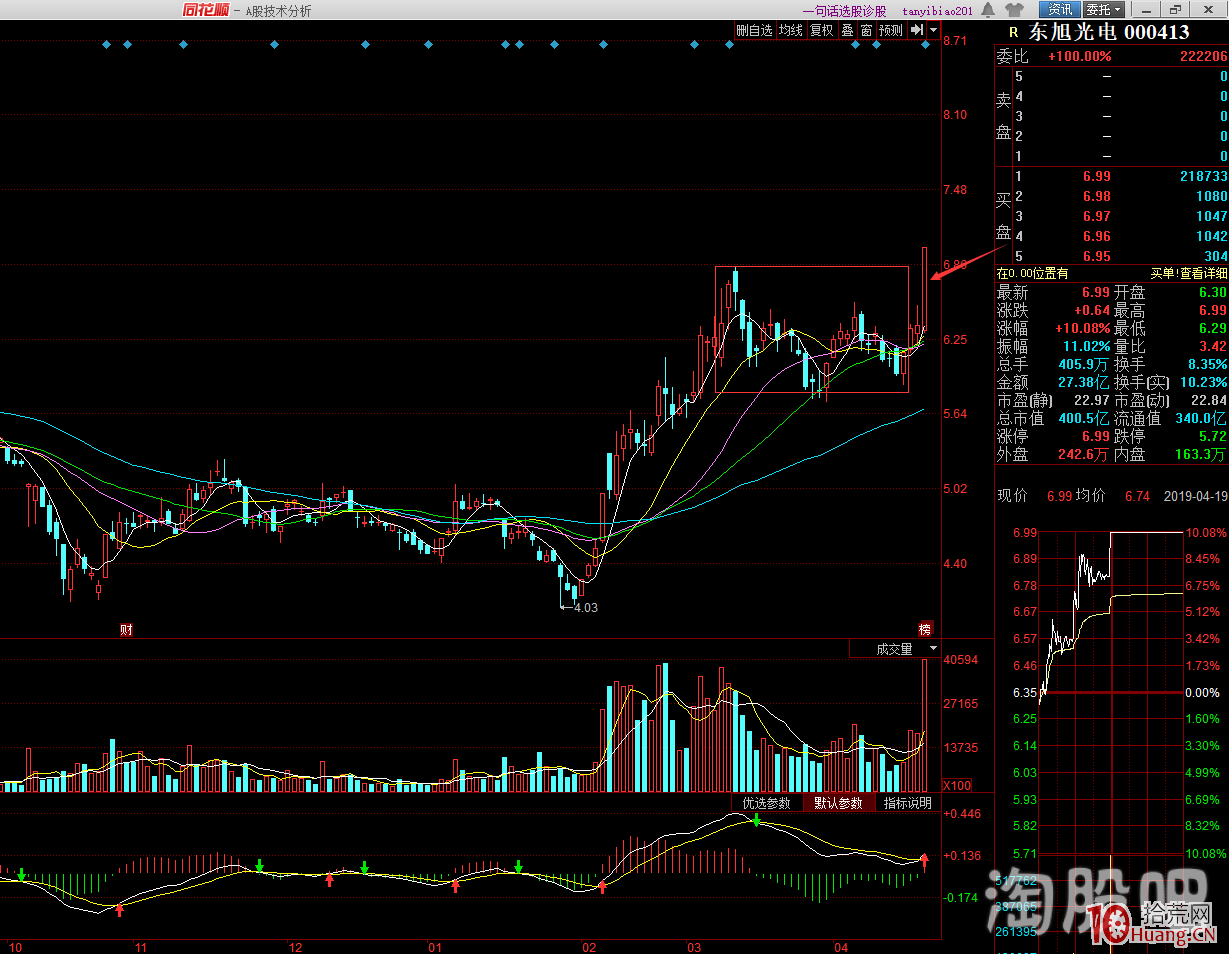Click the red MACD buy arrow near November
The width and height of the screenshot is (1229, 954).
(119, 909)
